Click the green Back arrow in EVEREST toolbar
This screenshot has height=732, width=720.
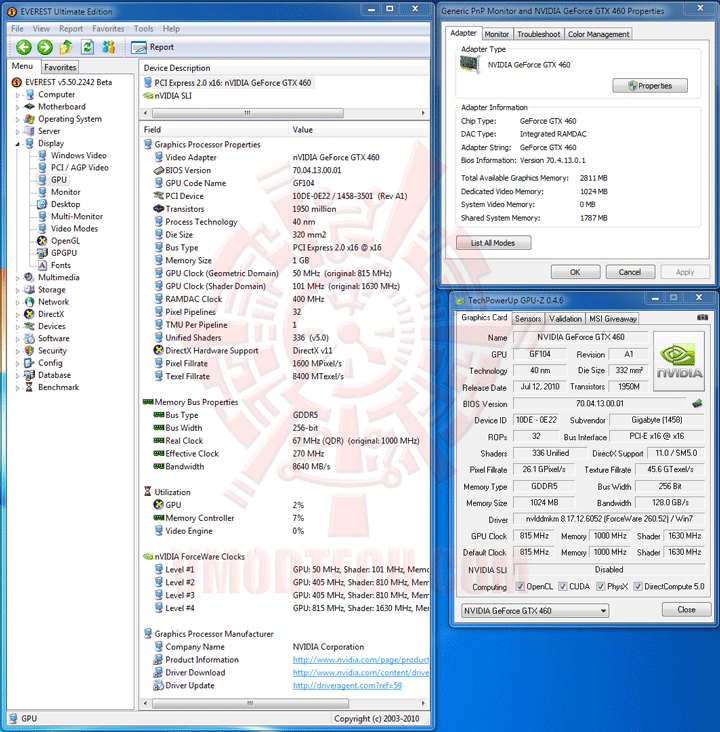(24, 47)
